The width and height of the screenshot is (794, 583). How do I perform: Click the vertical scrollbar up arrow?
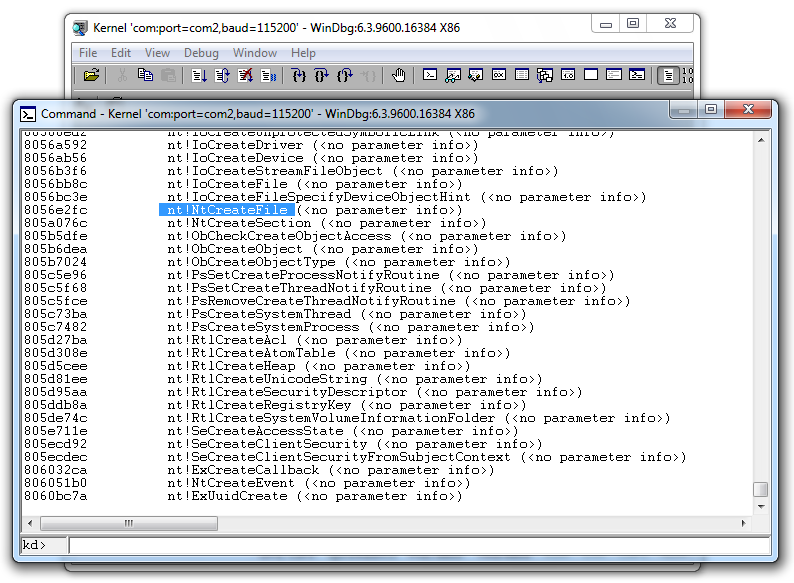click(761, 140)
